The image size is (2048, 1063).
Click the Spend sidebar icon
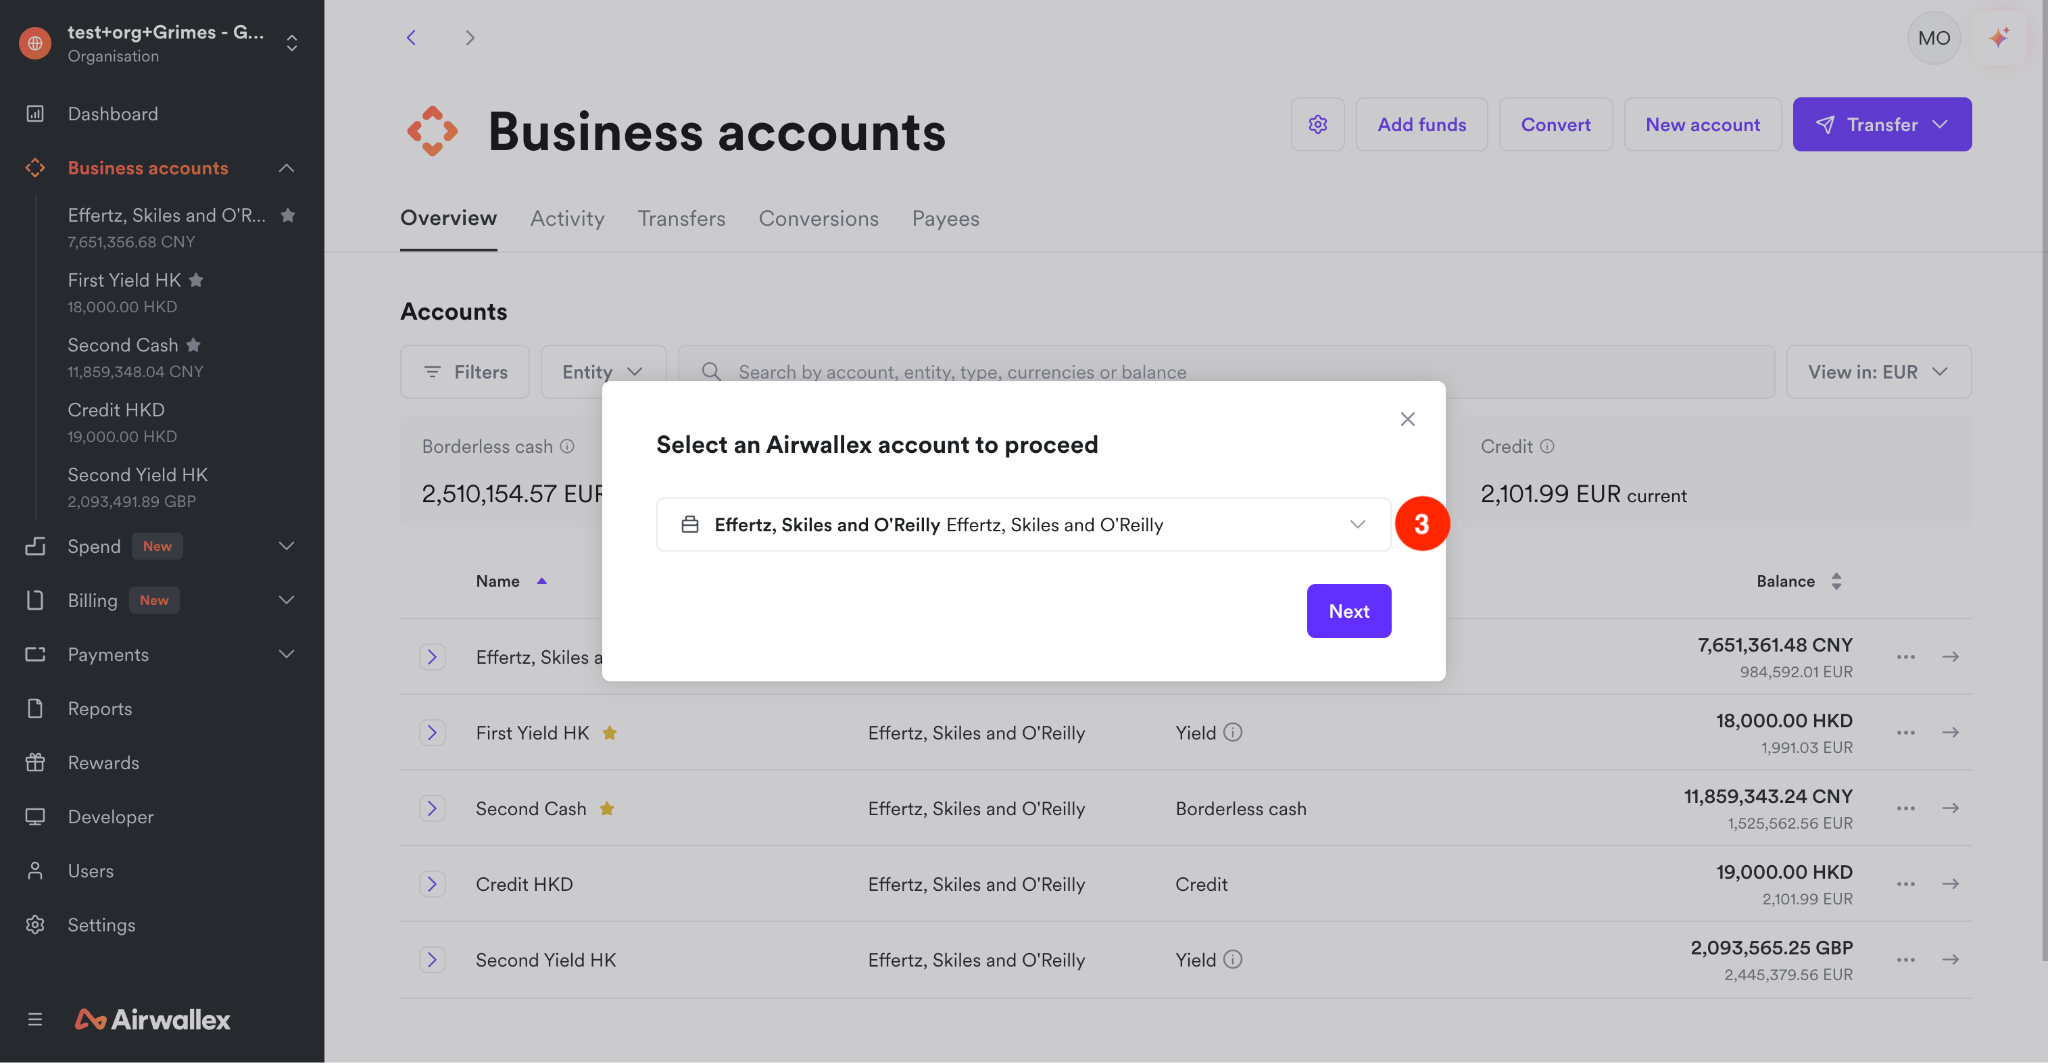[35, 546]
